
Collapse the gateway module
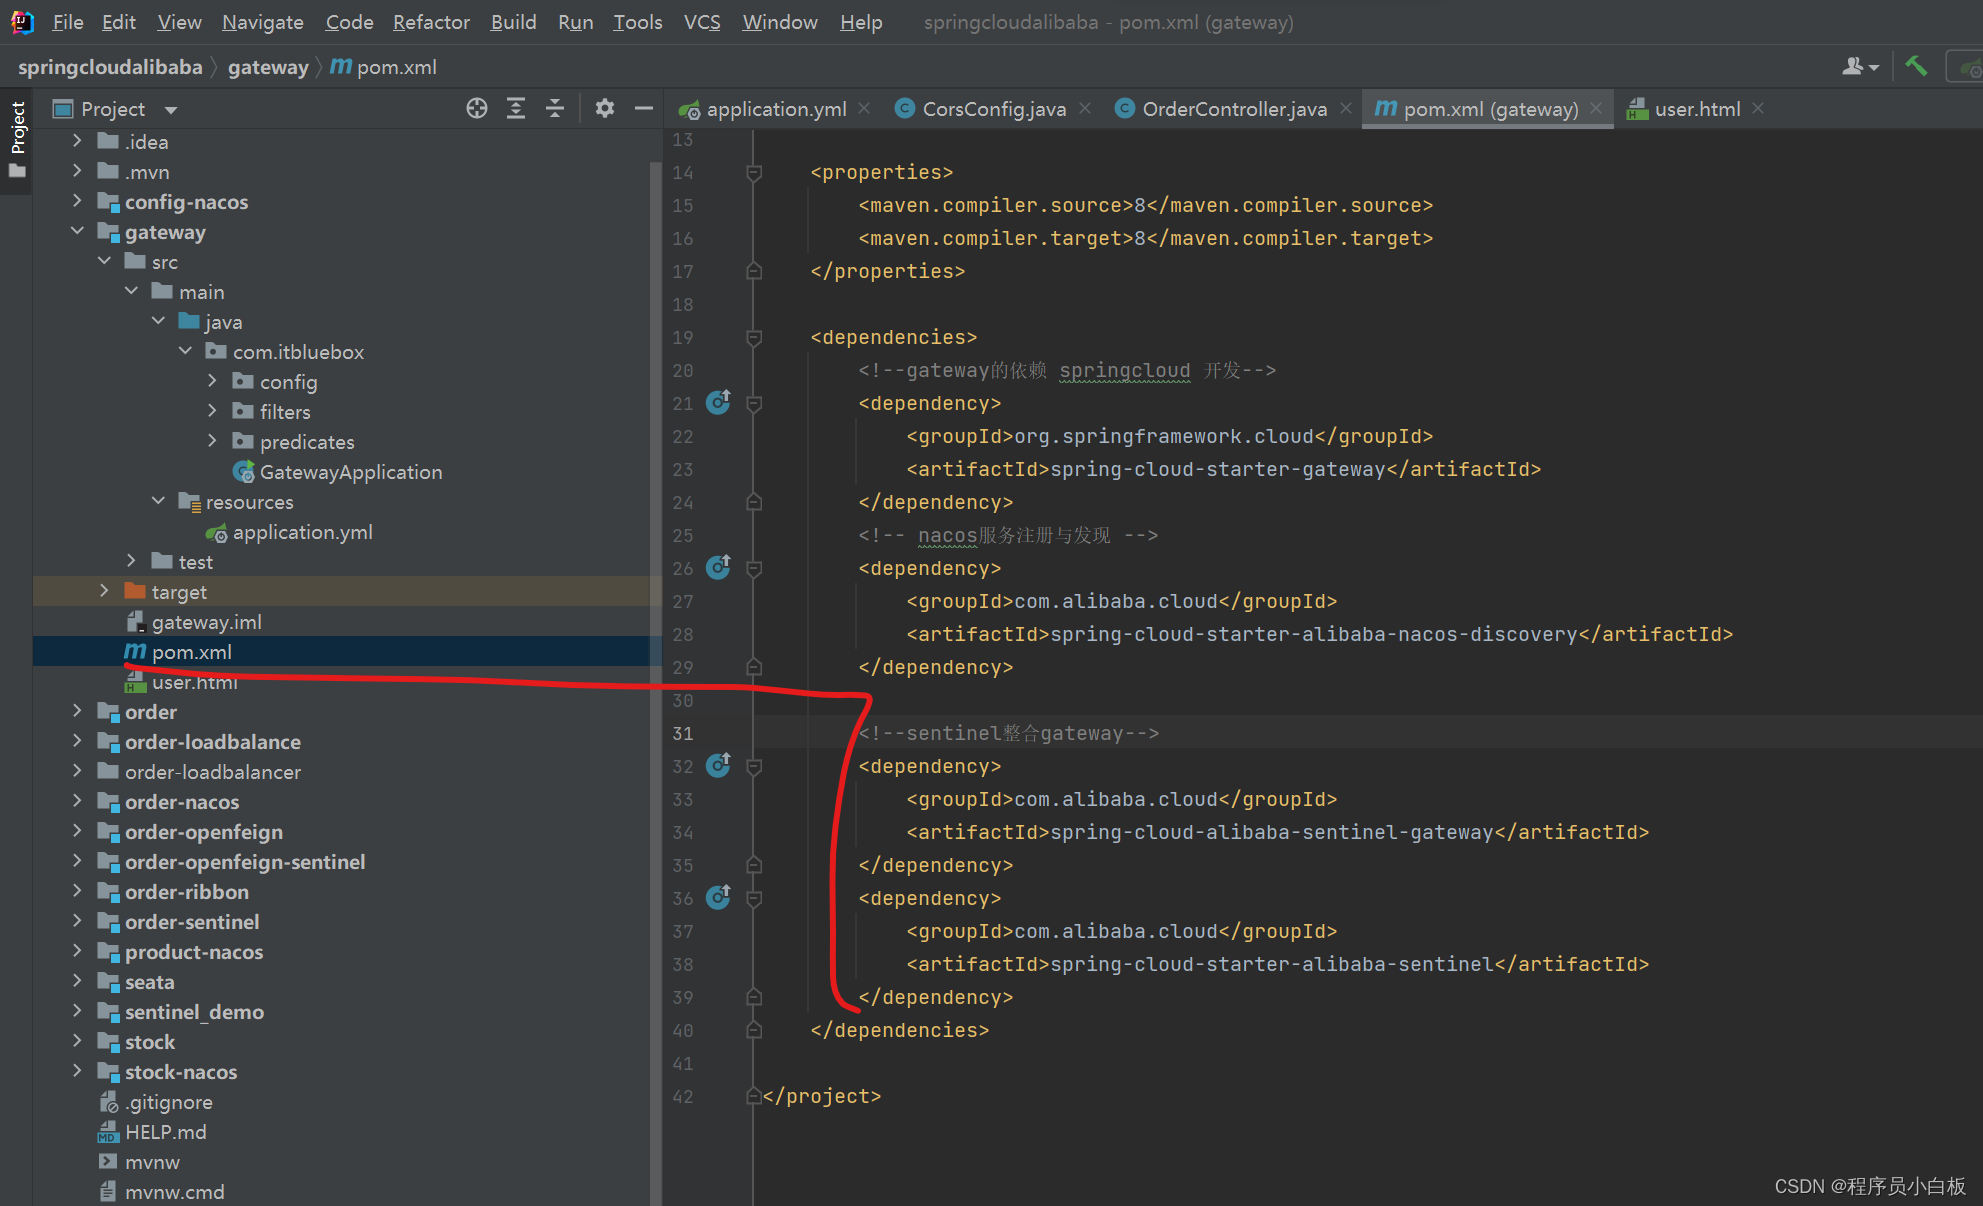click(77, 231)
